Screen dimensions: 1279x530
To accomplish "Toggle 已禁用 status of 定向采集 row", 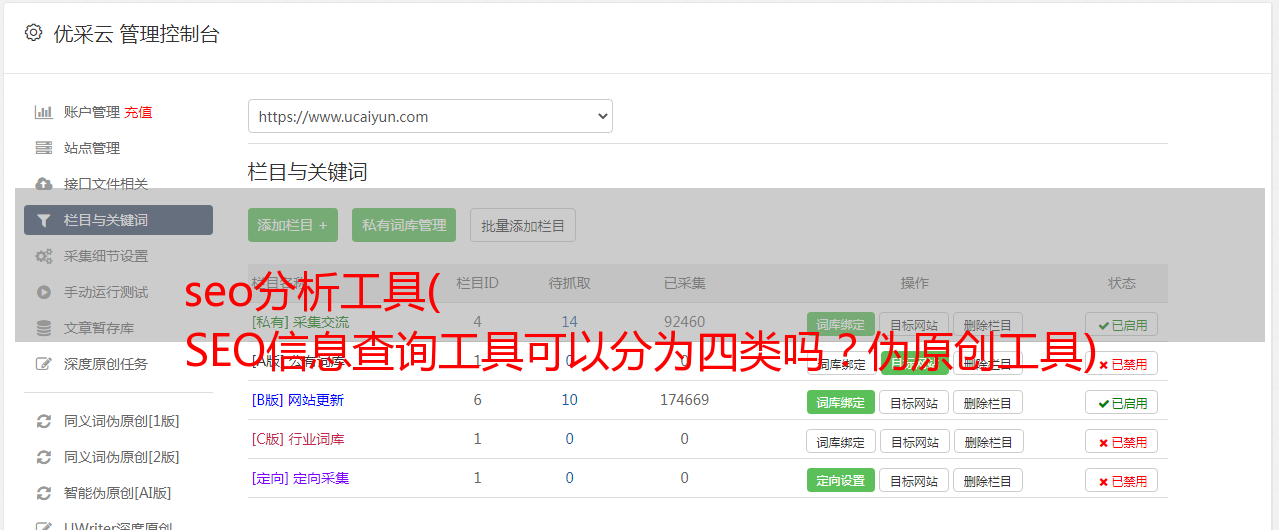I will [1122, 480].
